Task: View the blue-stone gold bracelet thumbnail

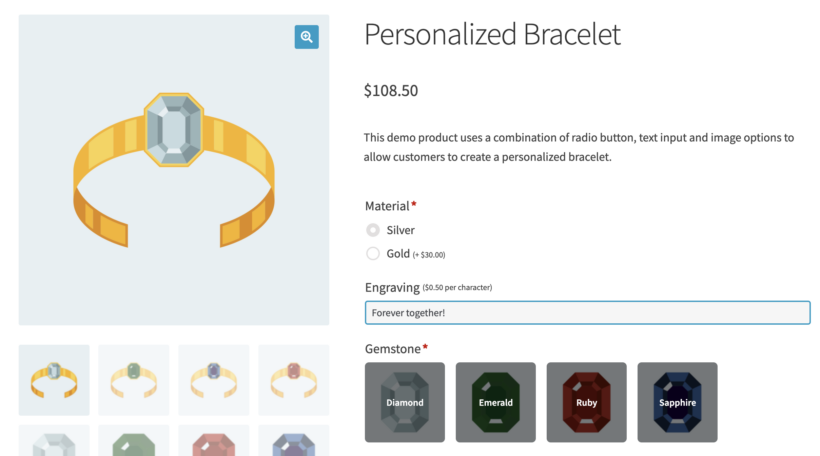Action: click(x=54, y=380)
